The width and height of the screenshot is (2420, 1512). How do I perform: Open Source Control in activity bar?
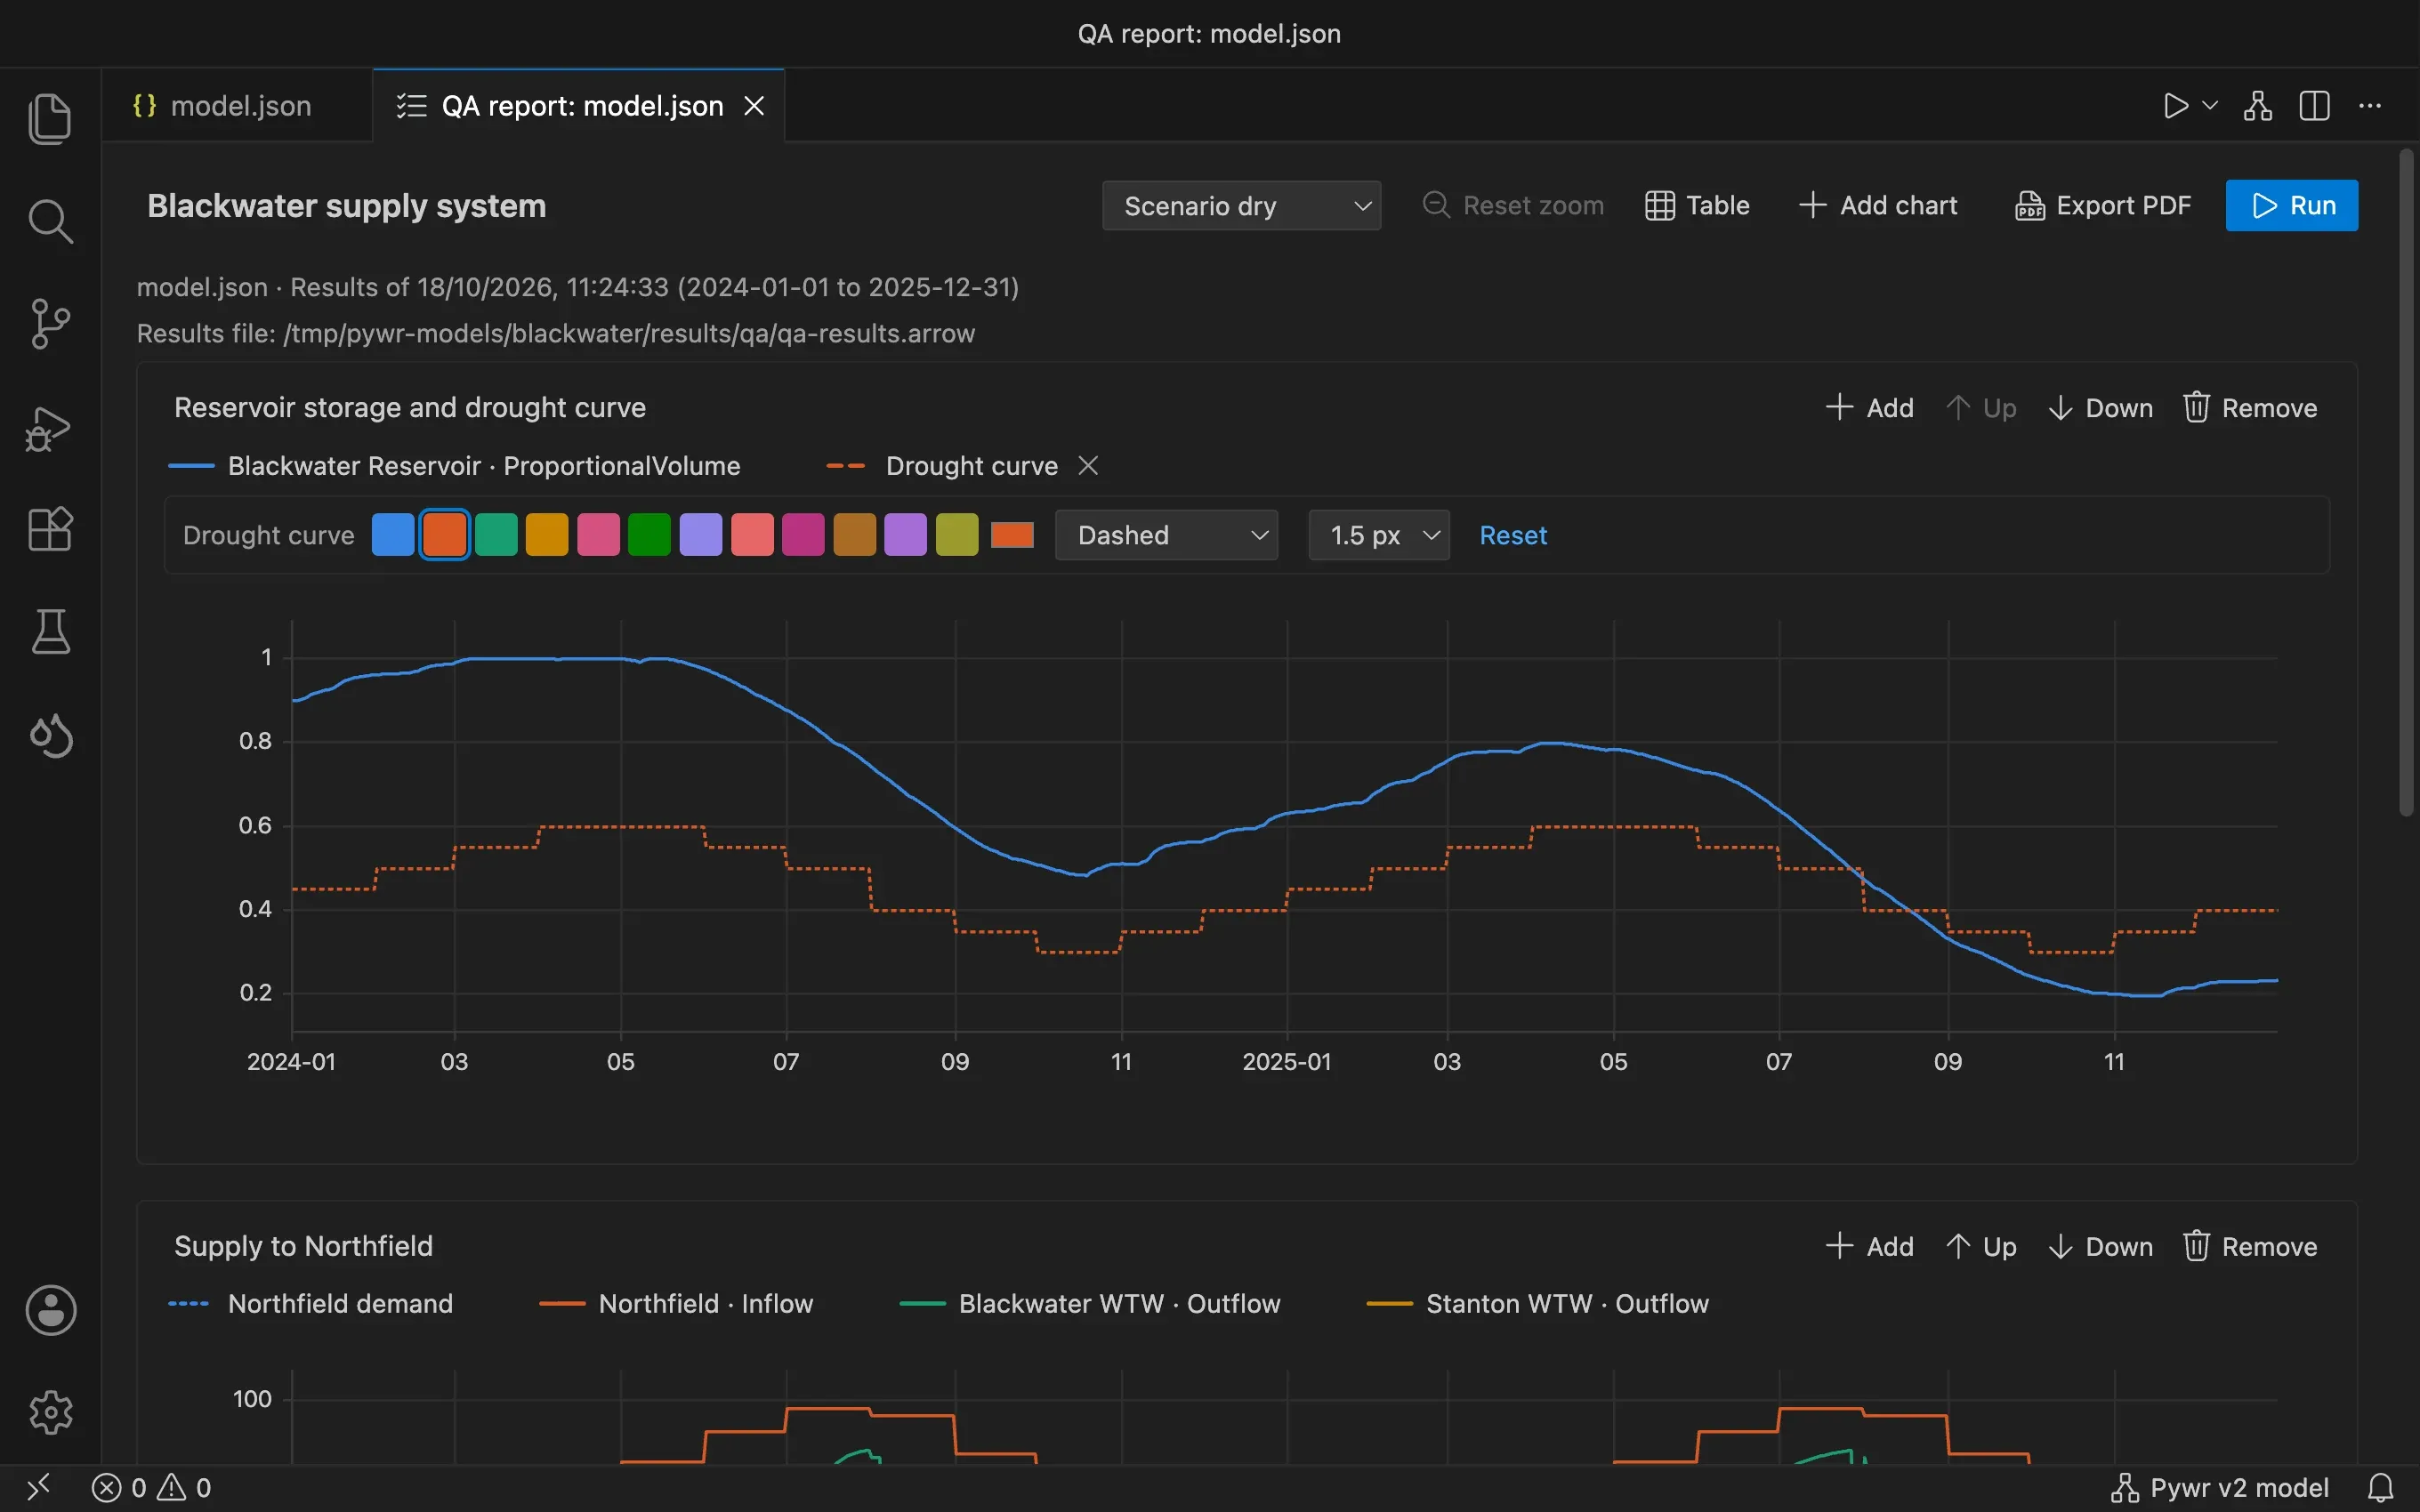50,324
